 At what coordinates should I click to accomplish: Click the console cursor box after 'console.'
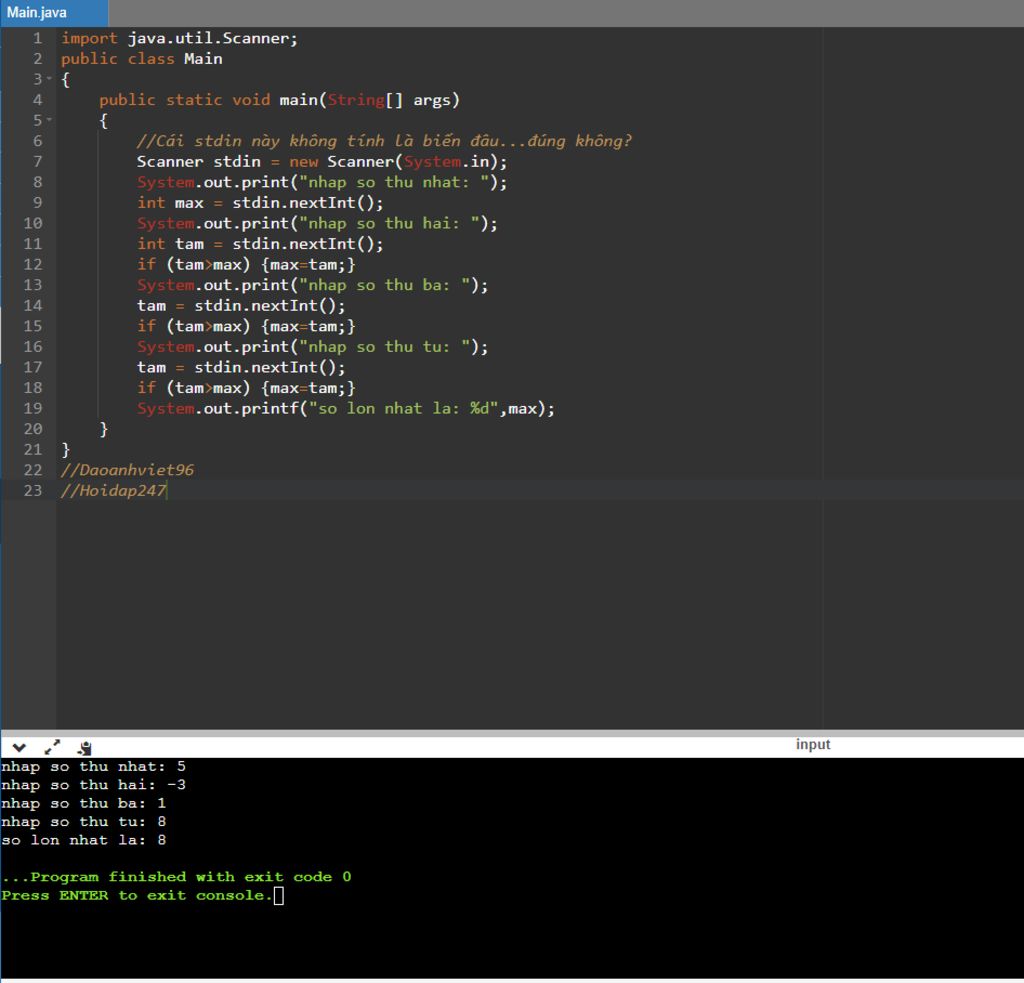tap(279, 895)
